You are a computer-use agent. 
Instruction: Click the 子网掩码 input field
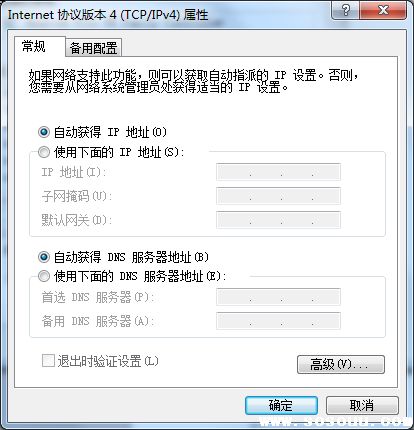point(278,196)
